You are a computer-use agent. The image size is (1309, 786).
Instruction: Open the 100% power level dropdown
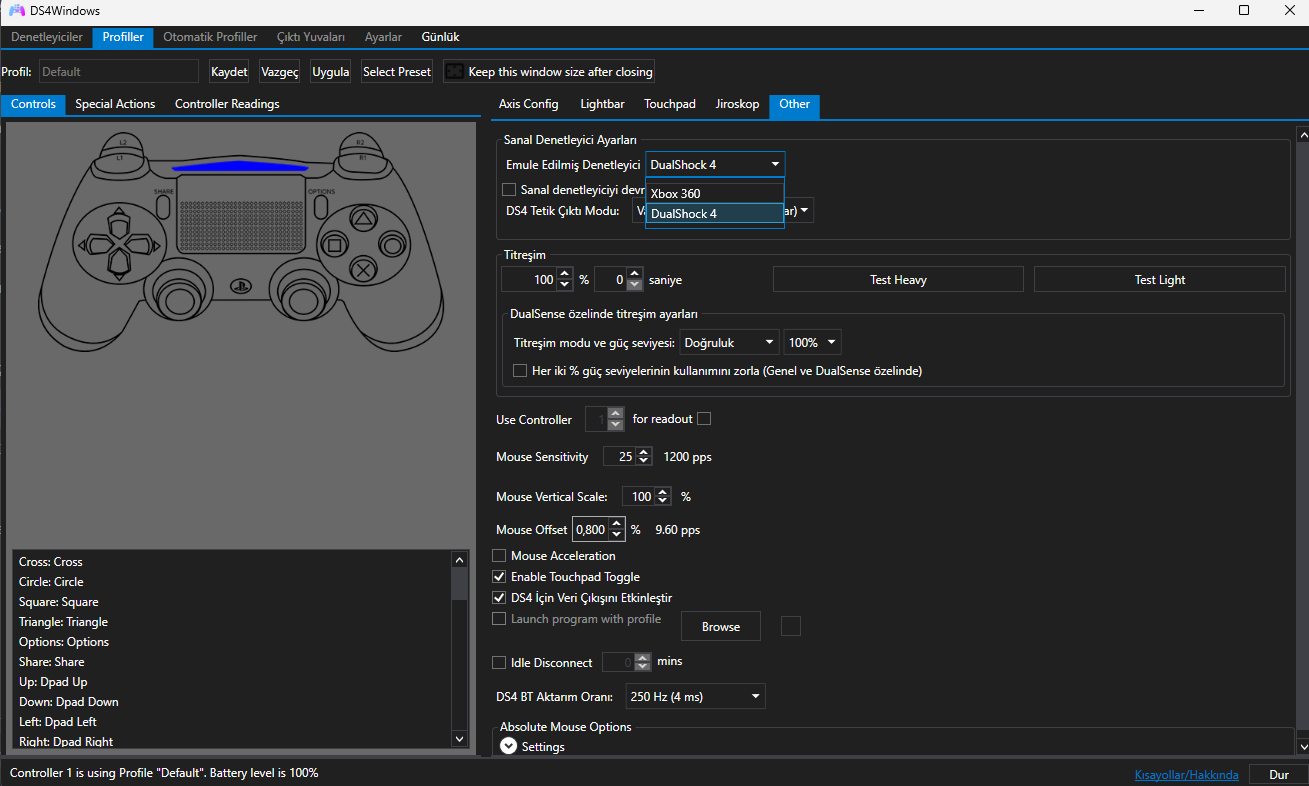(812, 342)
